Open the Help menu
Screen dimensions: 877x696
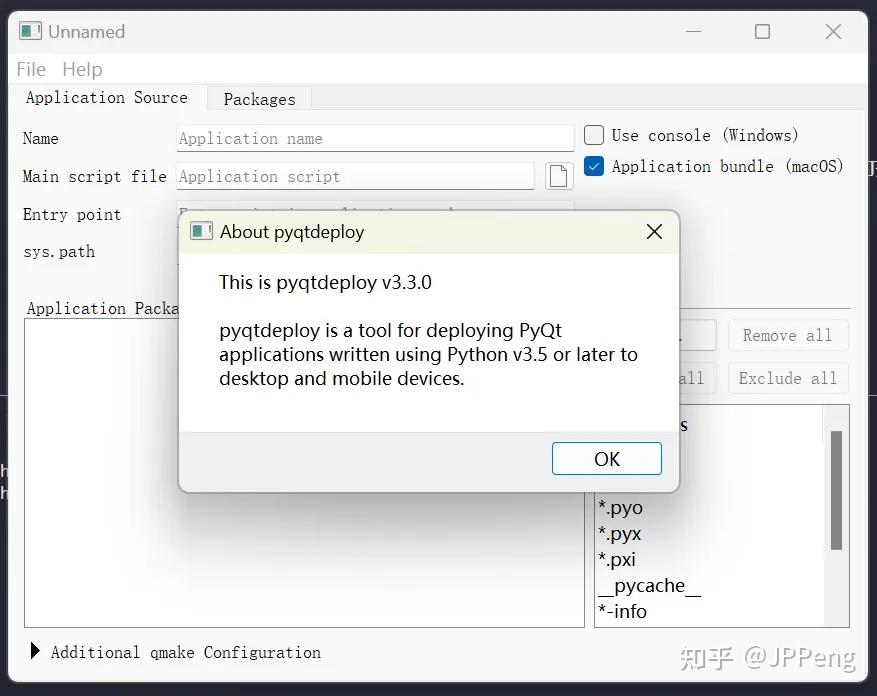tap(82, 69)
